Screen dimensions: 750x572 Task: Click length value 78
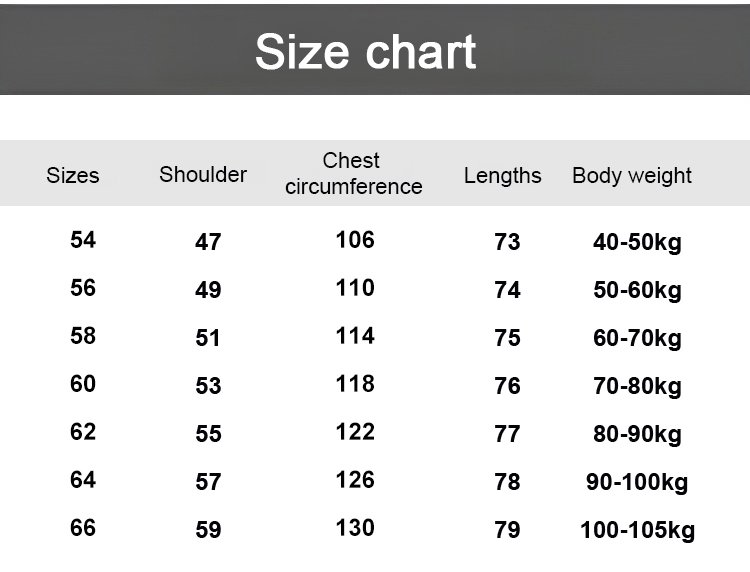[x=507, y=482]
